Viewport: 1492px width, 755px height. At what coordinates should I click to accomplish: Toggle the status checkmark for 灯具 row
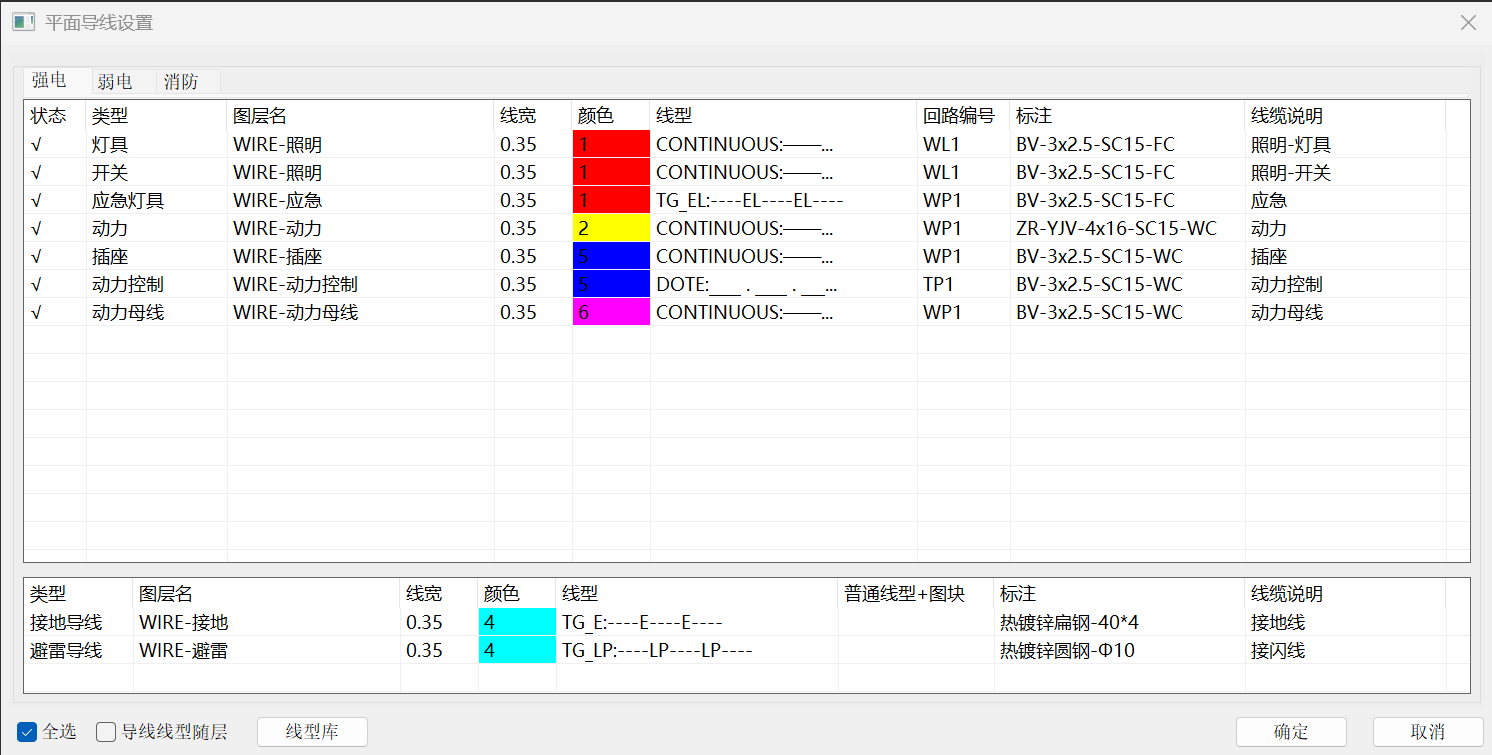click(36, 145)
